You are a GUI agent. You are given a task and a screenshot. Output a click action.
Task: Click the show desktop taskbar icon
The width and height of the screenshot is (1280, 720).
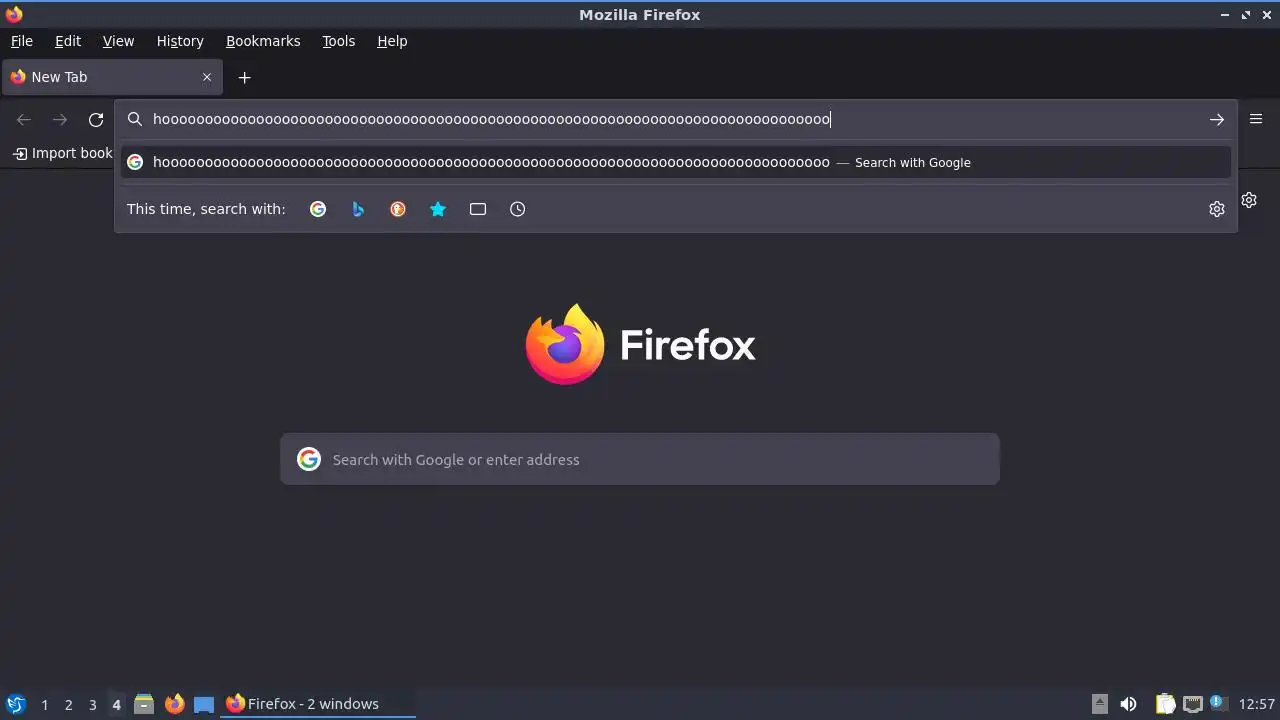click(x=204, y=704)
